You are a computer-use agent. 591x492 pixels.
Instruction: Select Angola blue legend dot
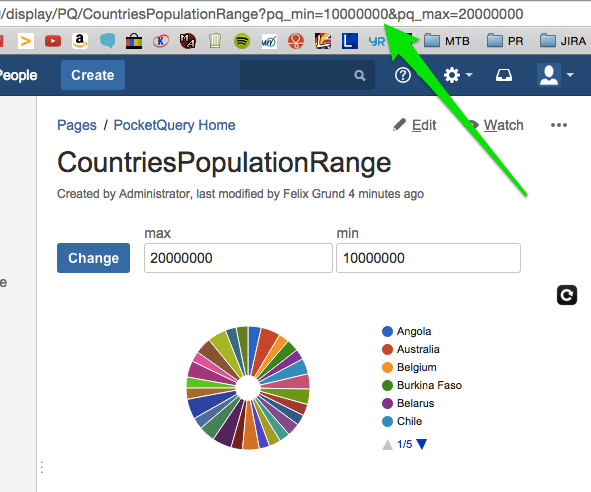[387, 331]
